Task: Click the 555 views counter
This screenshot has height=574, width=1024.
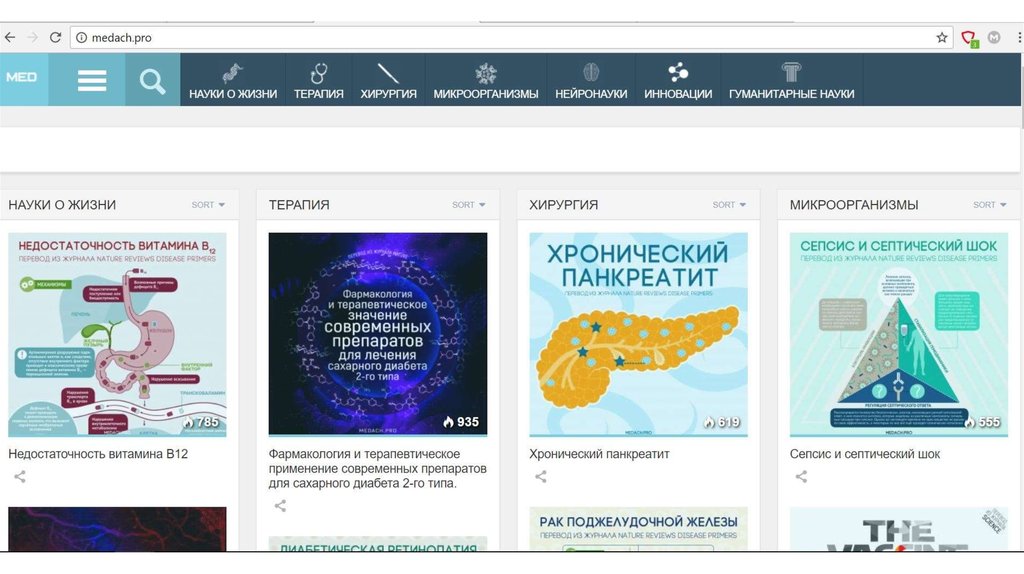Action: [982, 423]
